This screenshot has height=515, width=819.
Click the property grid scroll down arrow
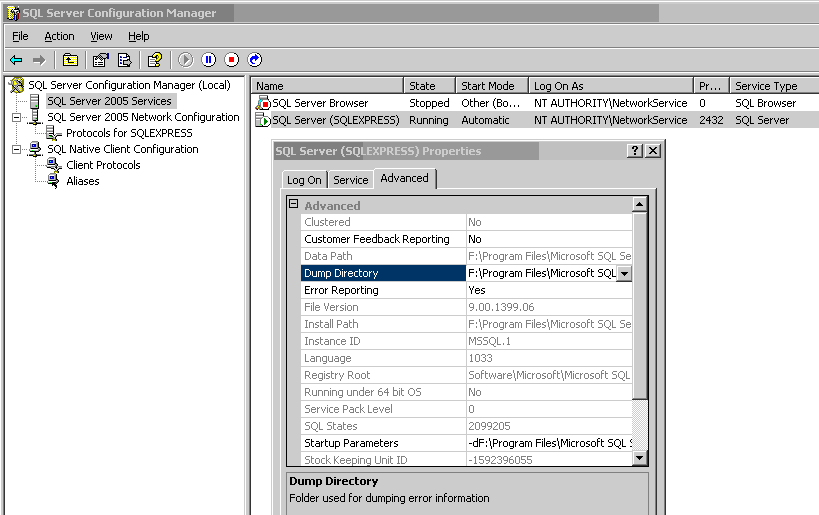click(x=639, y=458)
